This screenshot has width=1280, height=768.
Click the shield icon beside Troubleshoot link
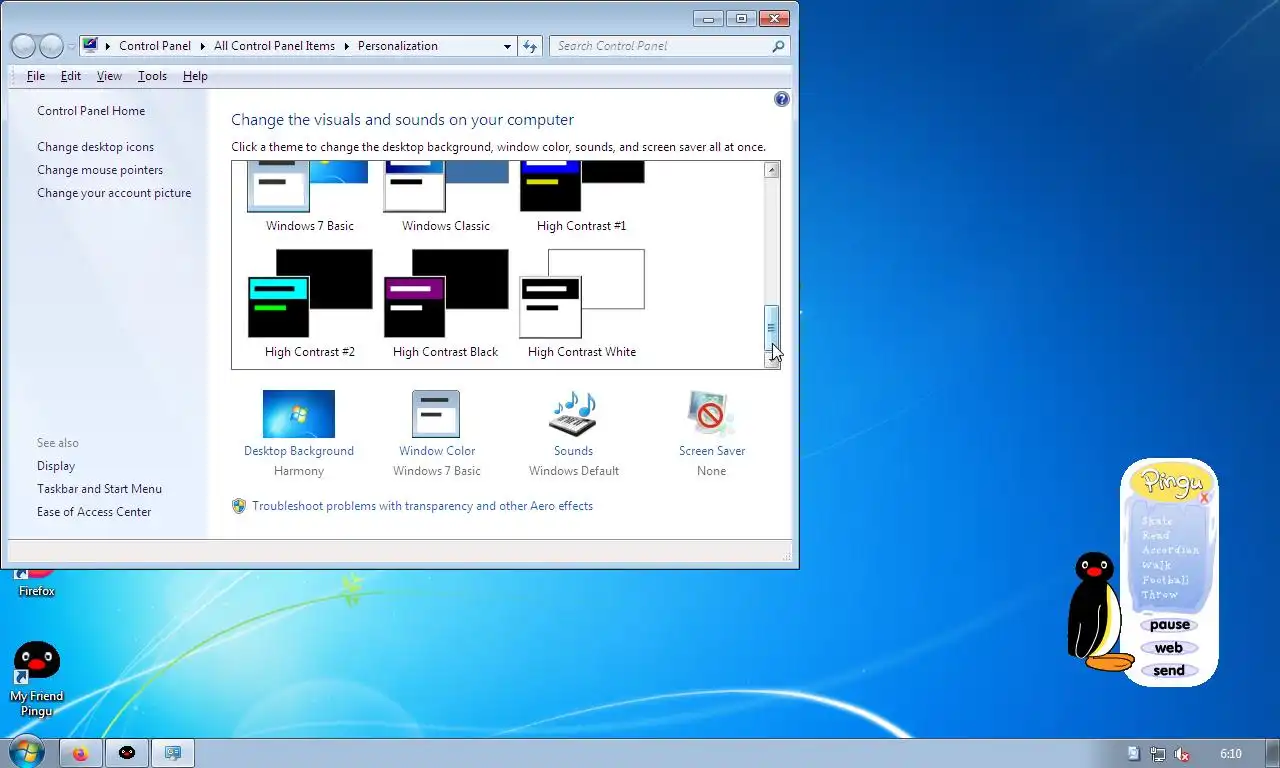click(239, 506)
